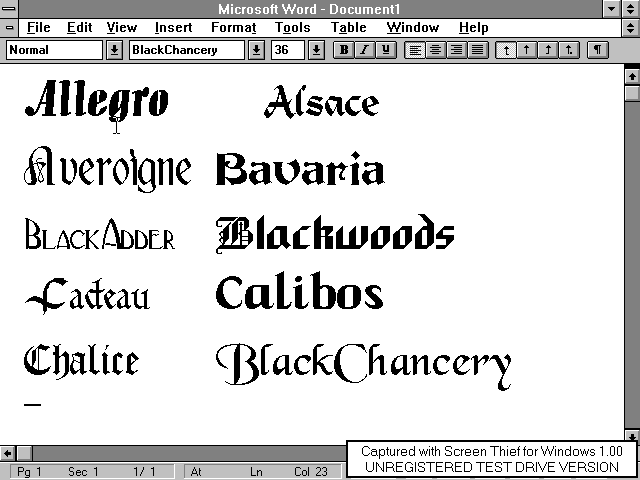Open the Table menu
This screenshot has width=640, height=480.
pyautogui.click(x=349, y=28)
